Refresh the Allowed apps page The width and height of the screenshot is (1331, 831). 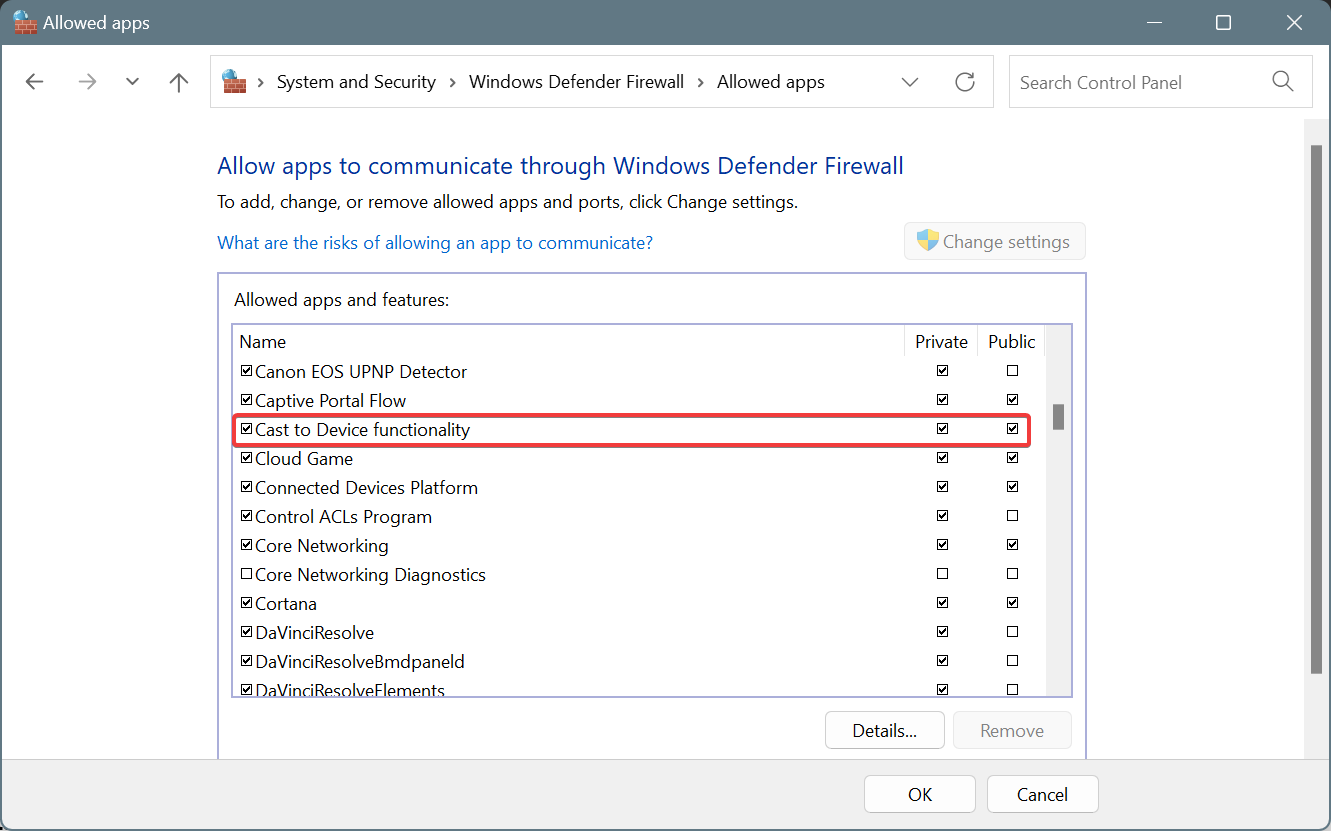965,82
